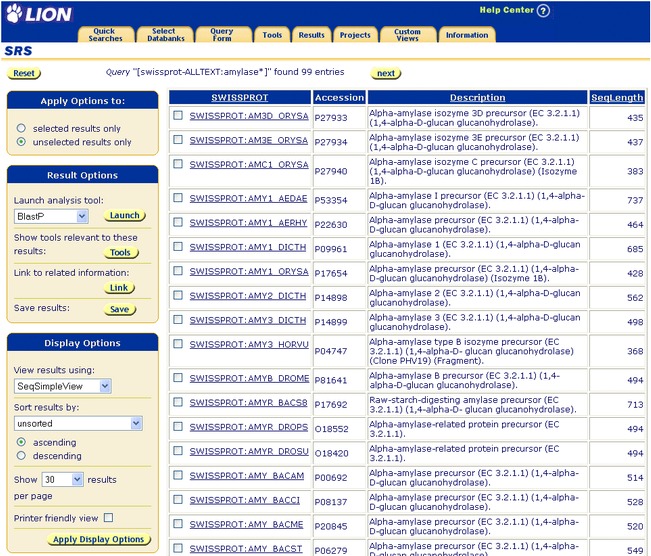Open SWISSPROT:AM3E_ORYSA entry link

248,140
